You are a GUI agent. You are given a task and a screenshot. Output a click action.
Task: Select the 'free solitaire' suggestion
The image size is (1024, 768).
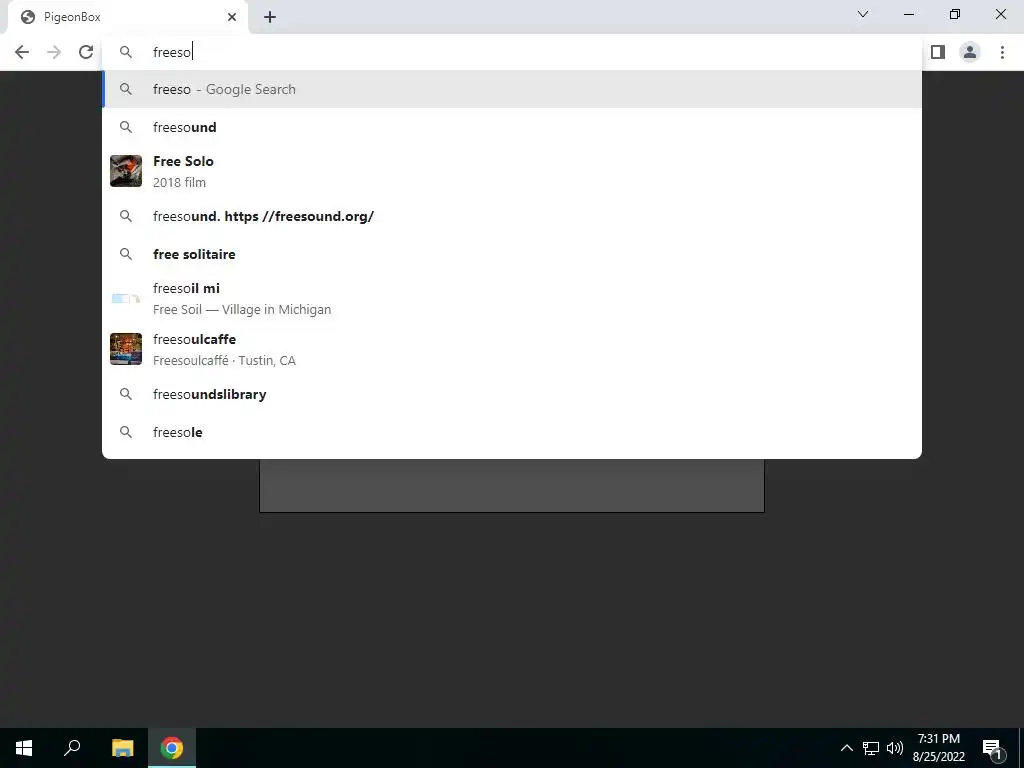click(512, 254)
